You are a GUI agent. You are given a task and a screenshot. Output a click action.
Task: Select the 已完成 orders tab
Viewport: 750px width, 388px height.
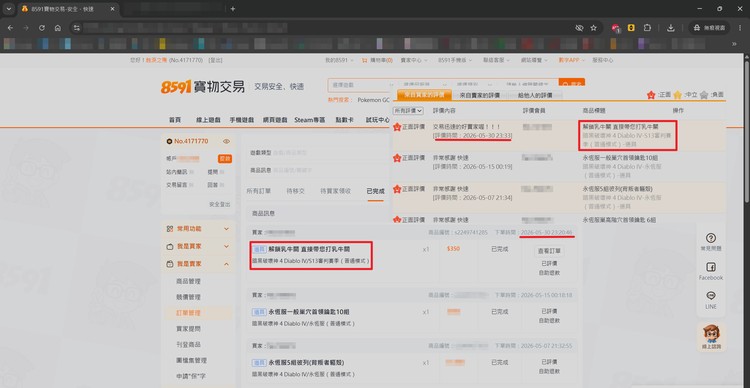pos(375,191)
